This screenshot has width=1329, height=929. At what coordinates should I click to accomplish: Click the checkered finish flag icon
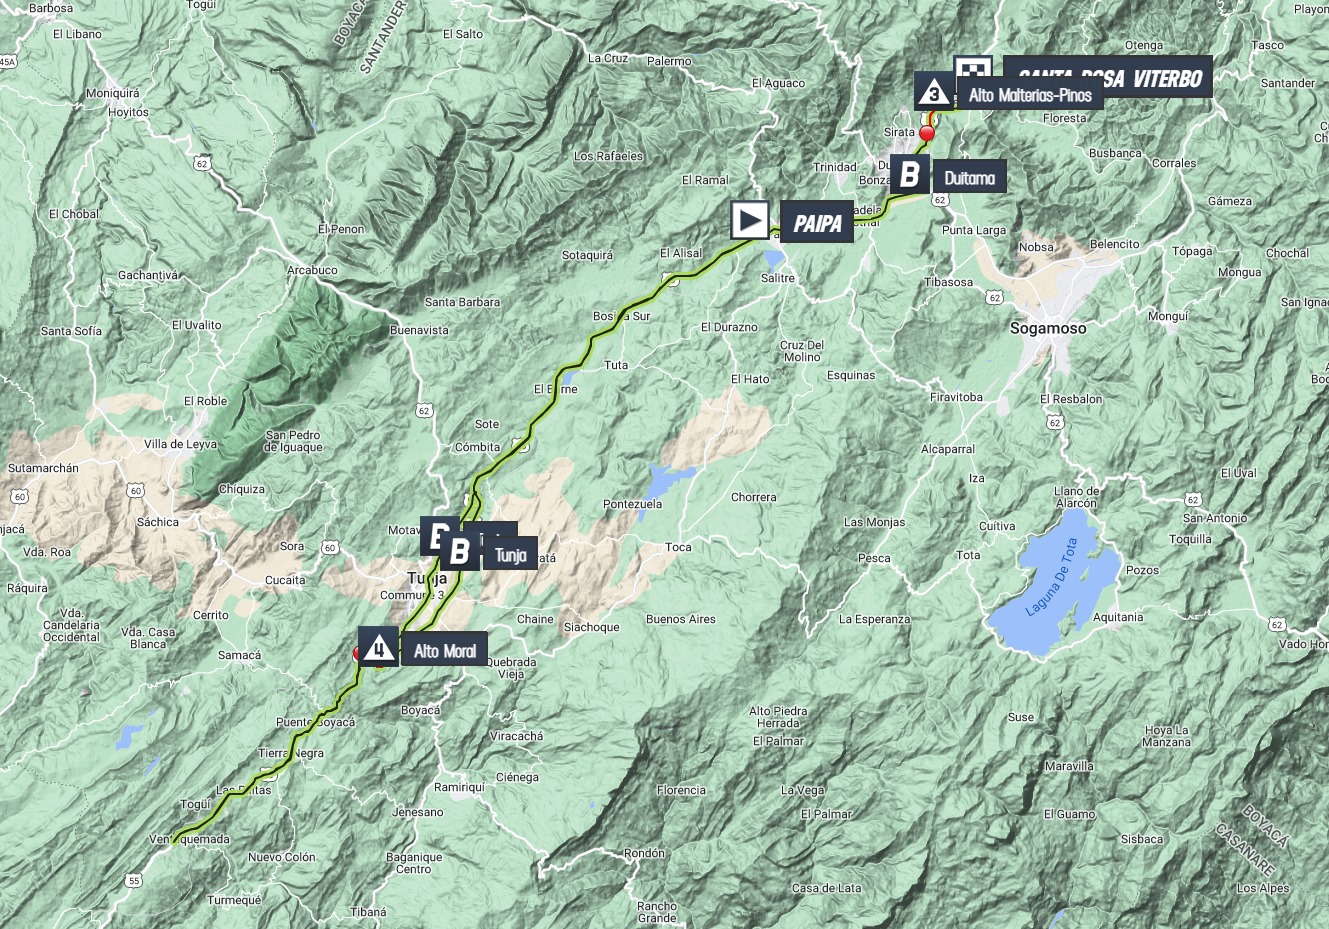click(x=972, y=67)
